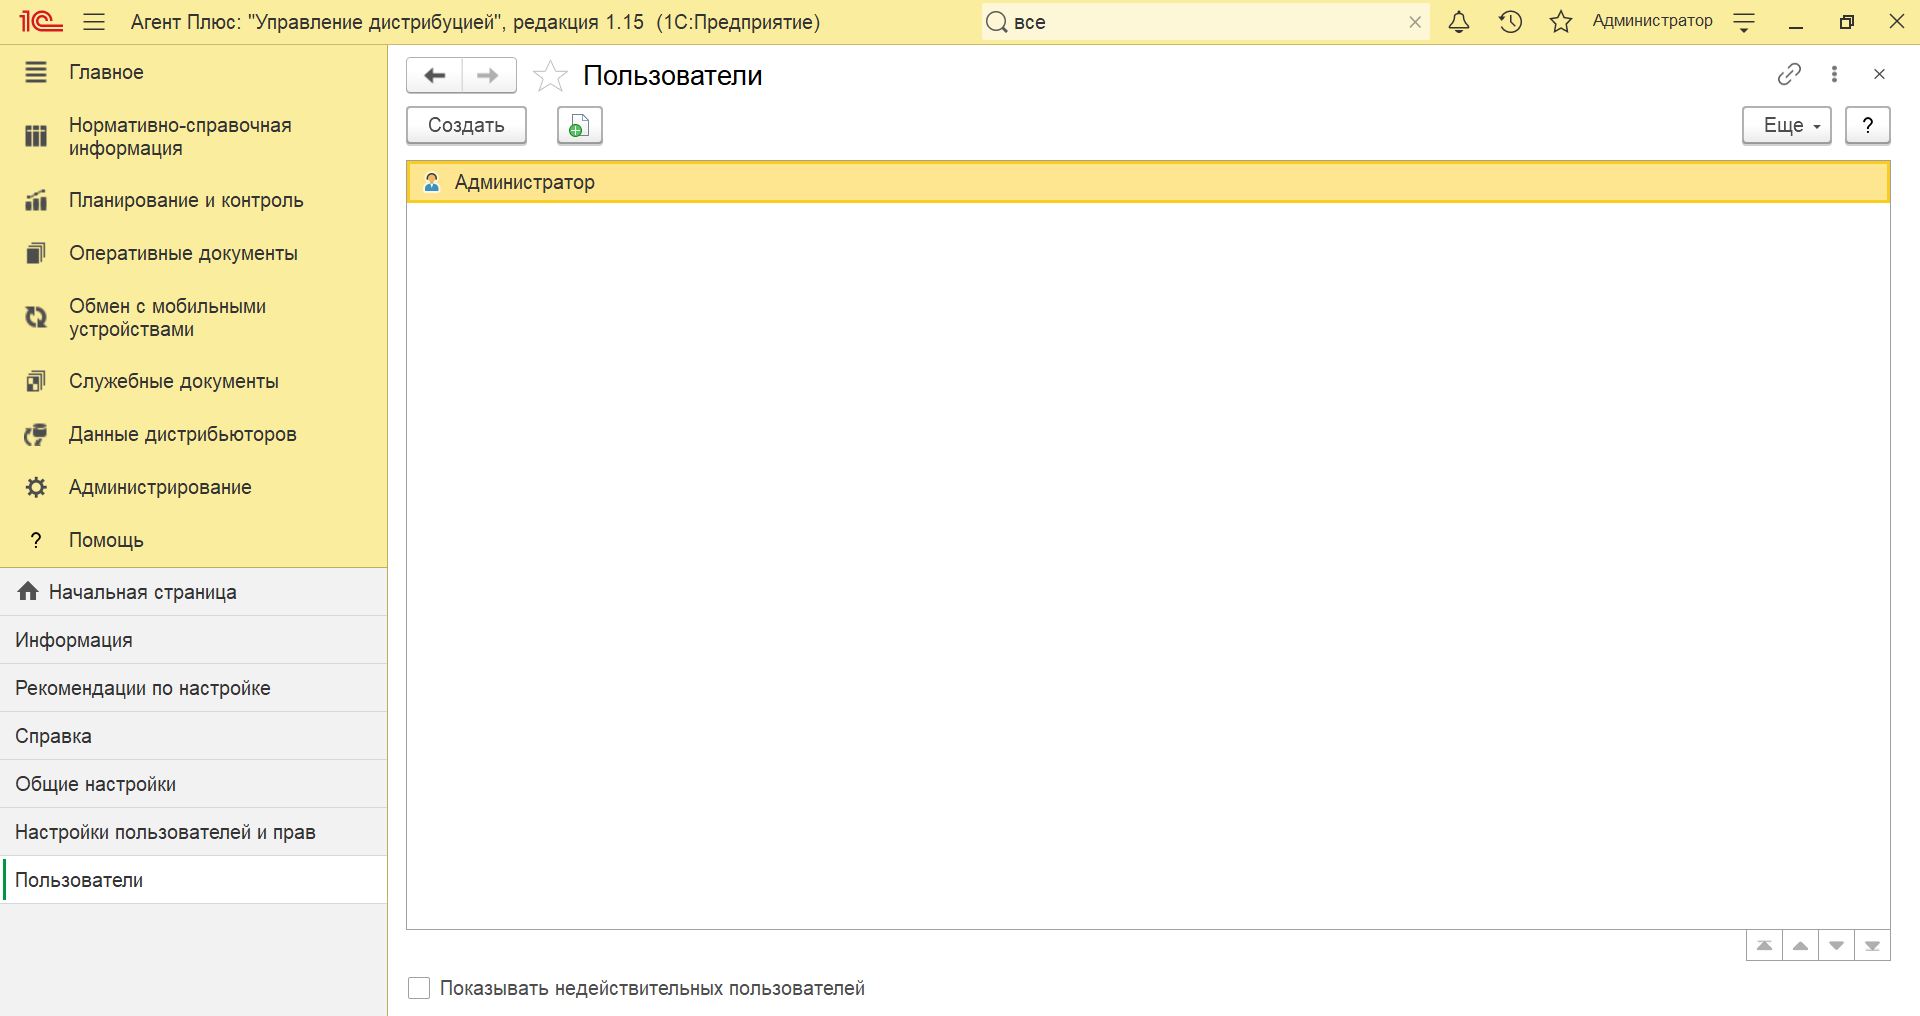Add Пользователи page to favorites star
The width and height of the screenshot is (1920, 1016).
pos(550,76)
